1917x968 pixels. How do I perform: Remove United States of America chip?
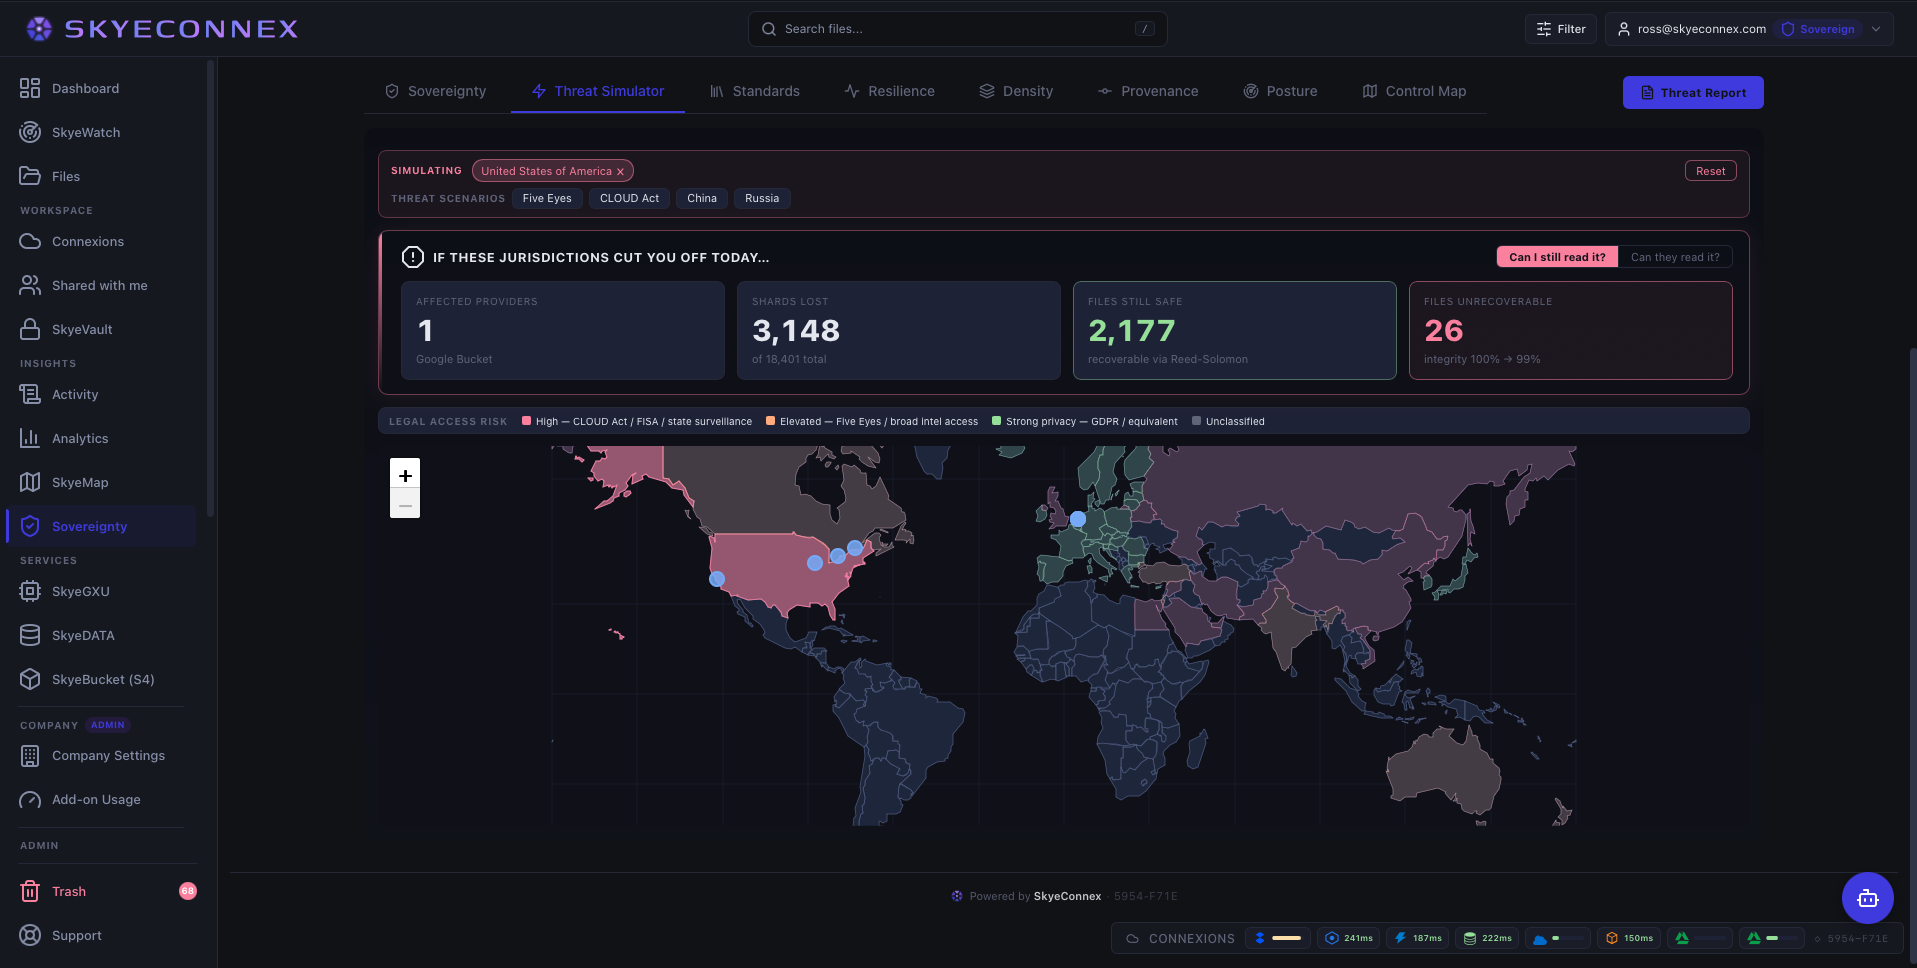620,172
